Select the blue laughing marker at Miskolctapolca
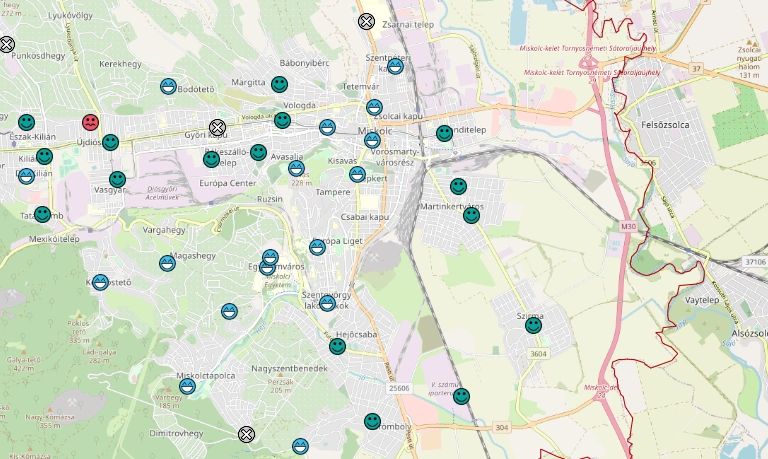The width and height of the screenshot is (768, 459). 187,386
